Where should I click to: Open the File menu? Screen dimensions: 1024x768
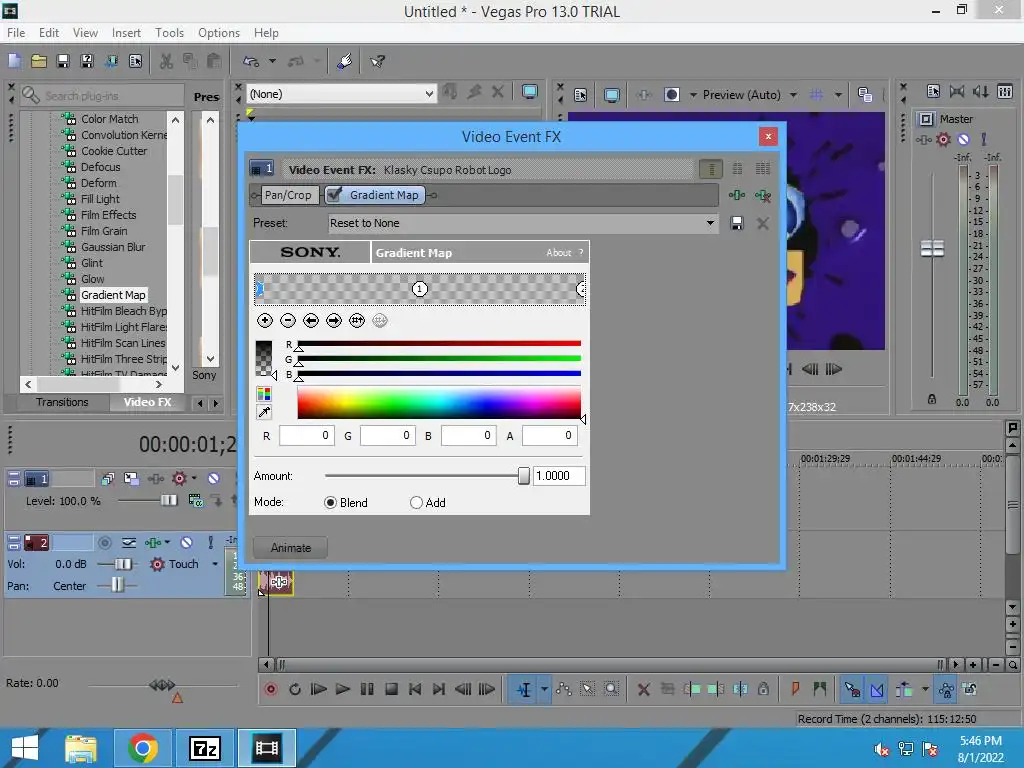16,33
